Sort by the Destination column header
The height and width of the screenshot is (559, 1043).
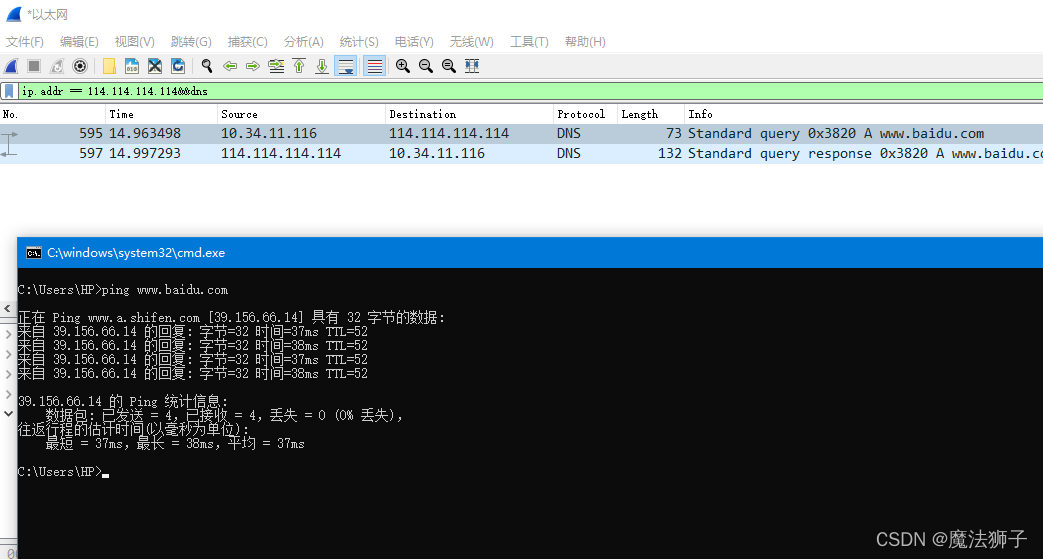pyautogui.click(x=469, y=114)
